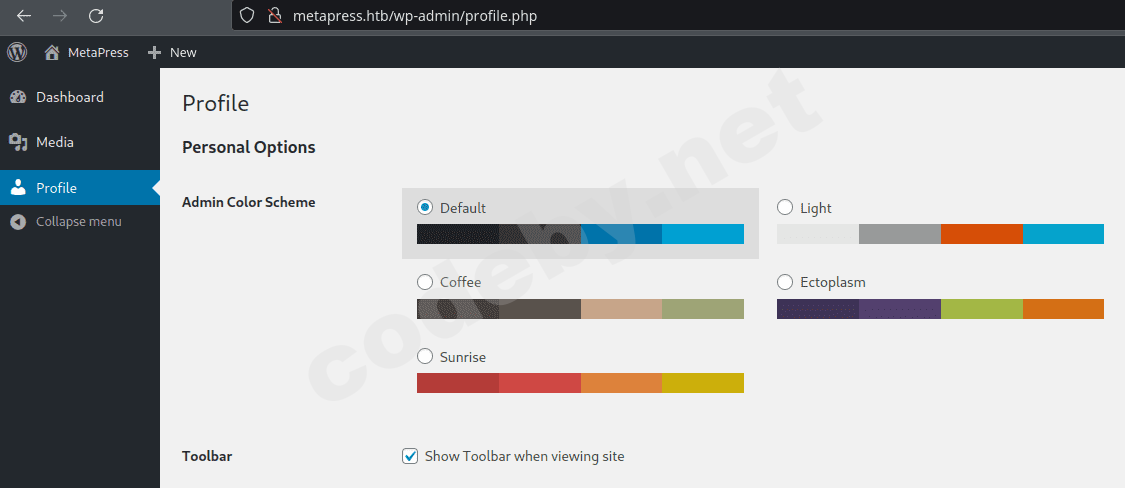Click the Profile user icon

pos(18,188)
